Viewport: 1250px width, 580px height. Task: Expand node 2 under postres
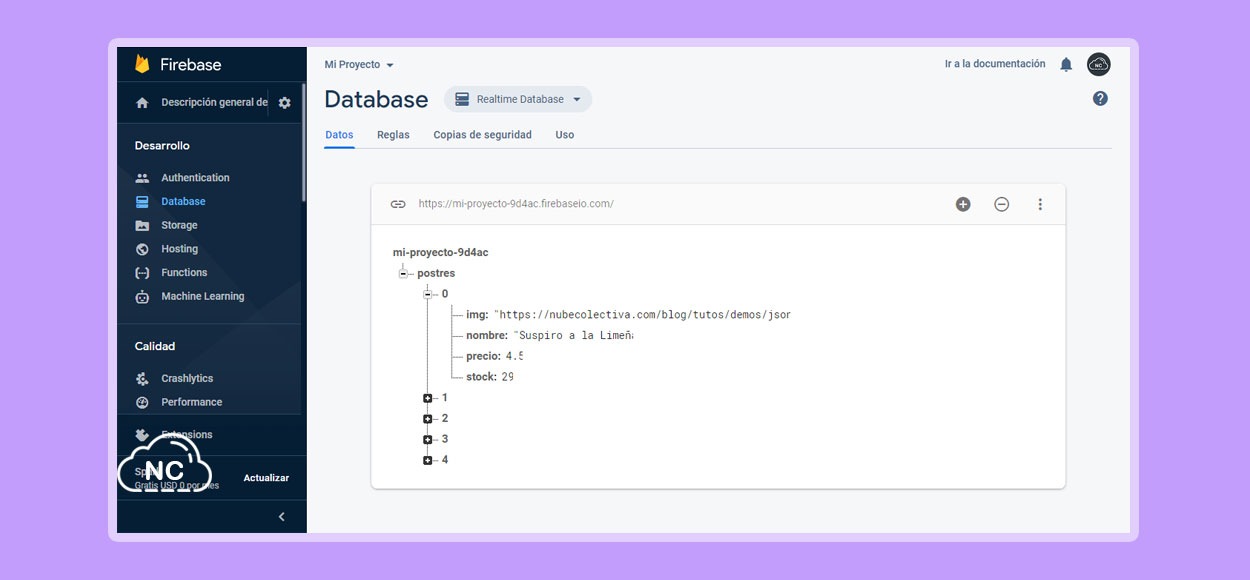(x=428, y=419)
